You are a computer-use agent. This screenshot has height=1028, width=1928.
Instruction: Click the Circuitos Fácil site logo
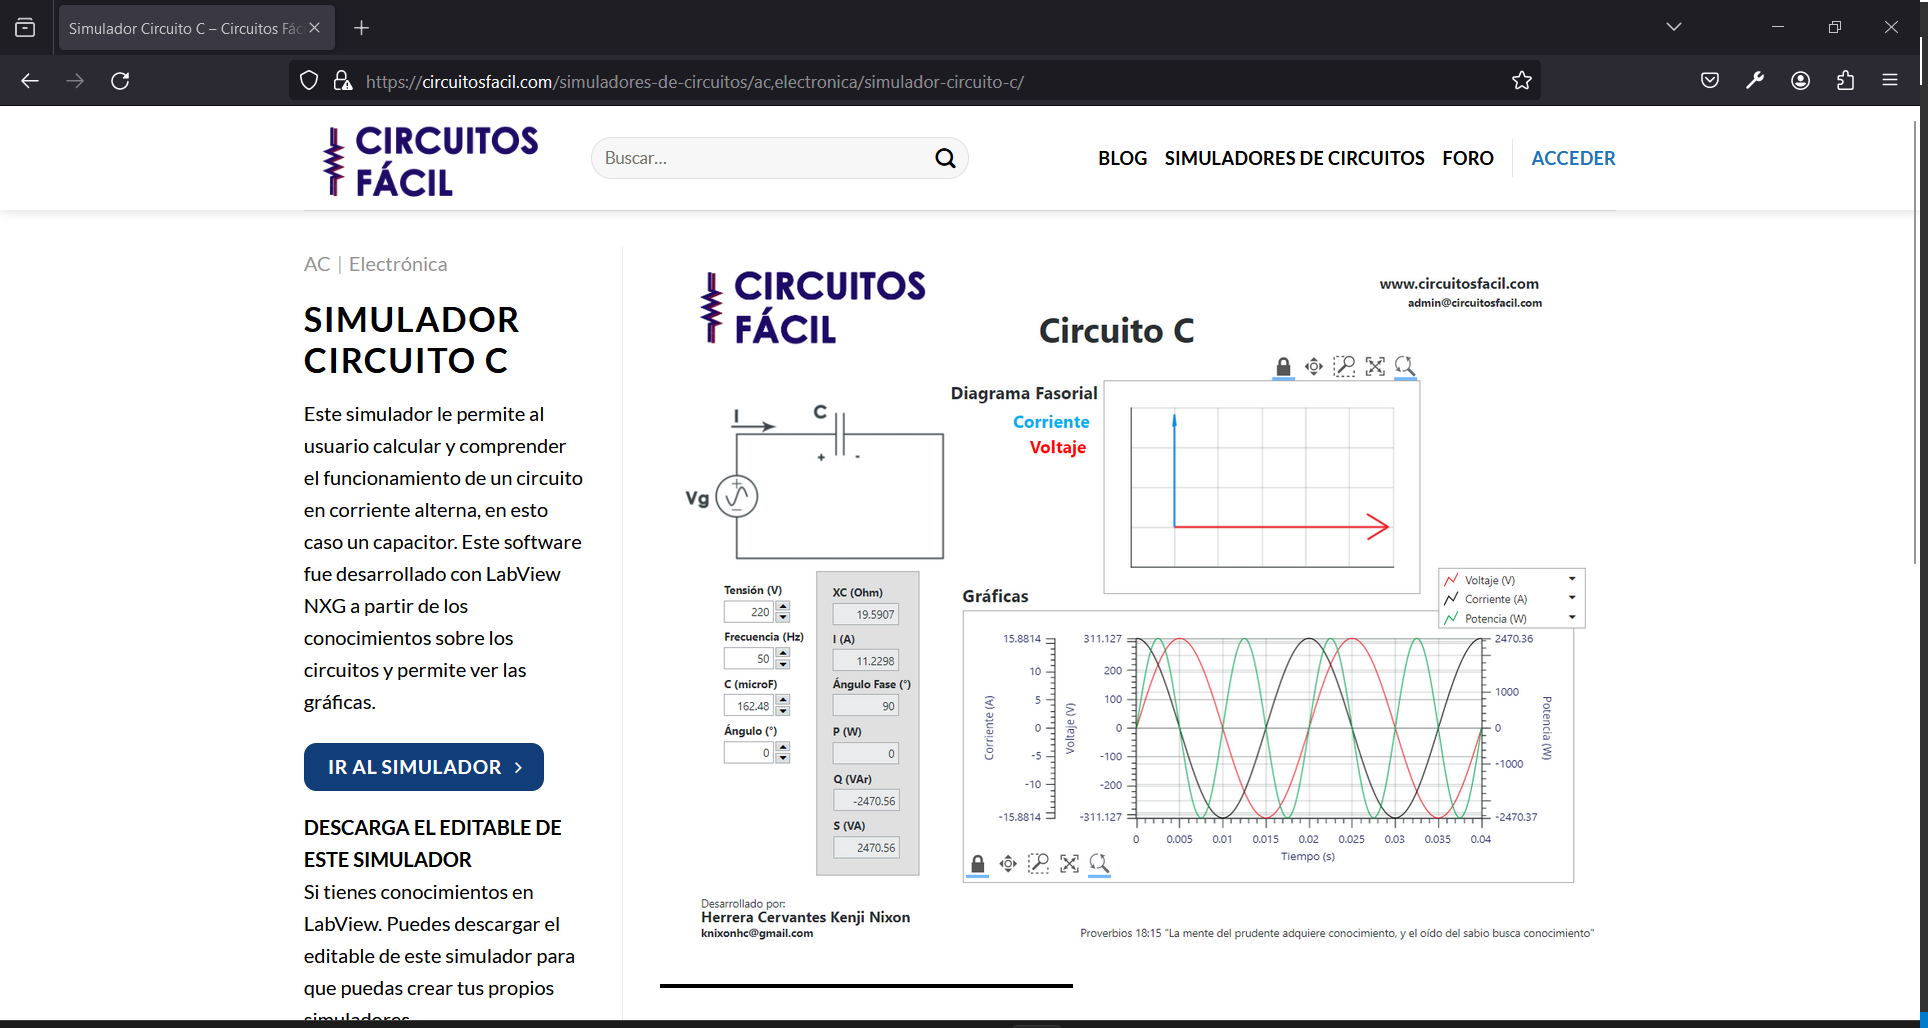point(430,160)
